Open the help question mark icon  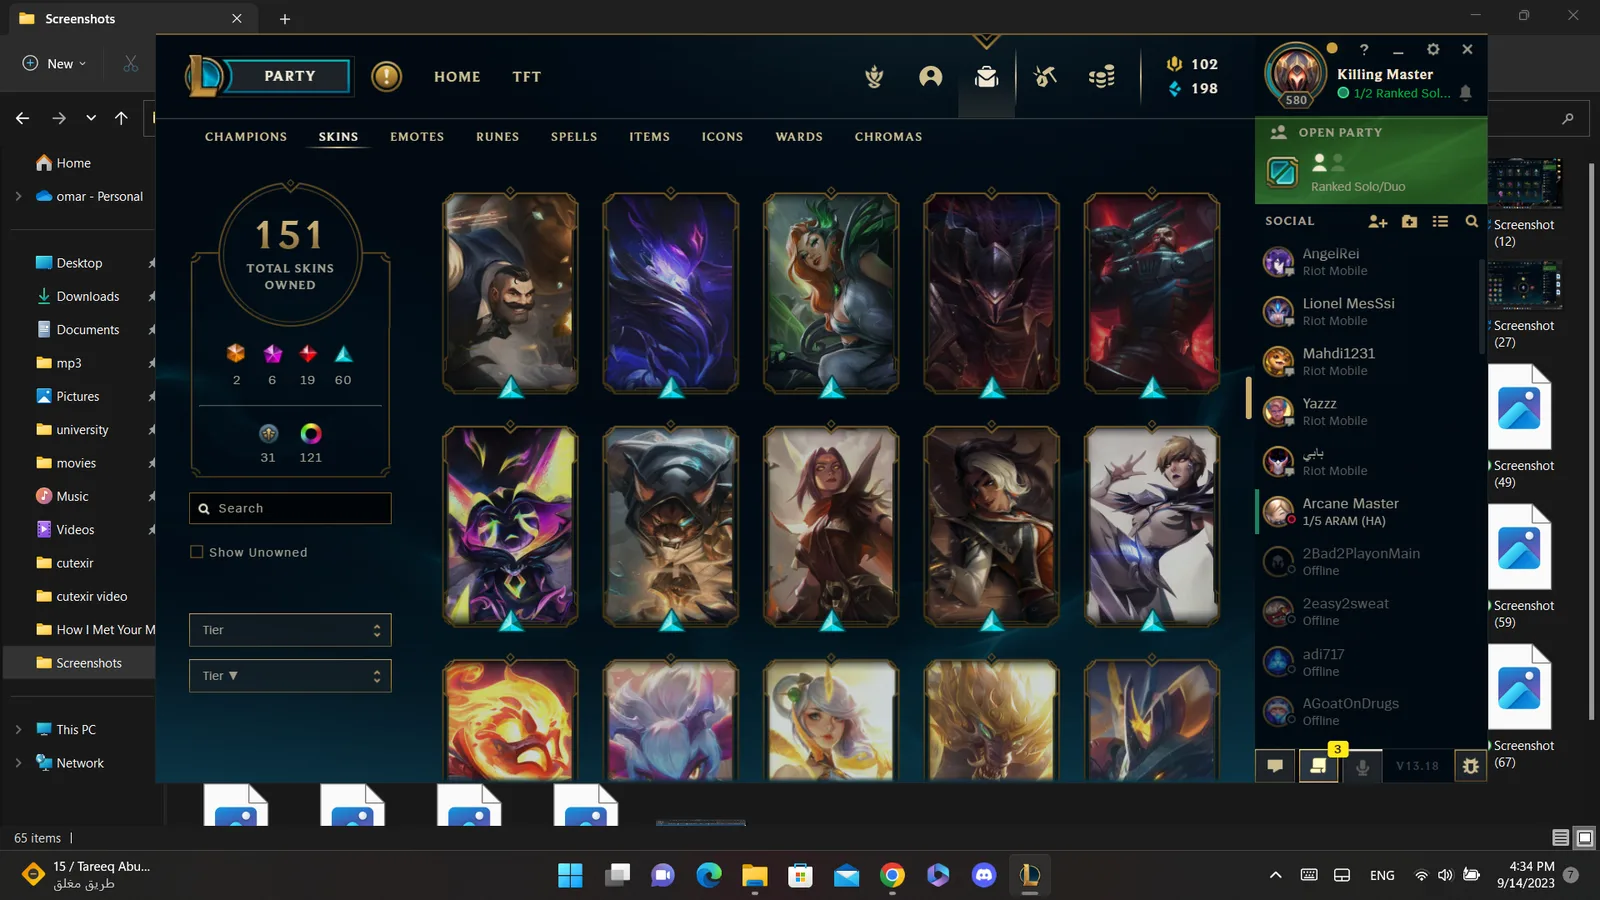[1364, 49]
